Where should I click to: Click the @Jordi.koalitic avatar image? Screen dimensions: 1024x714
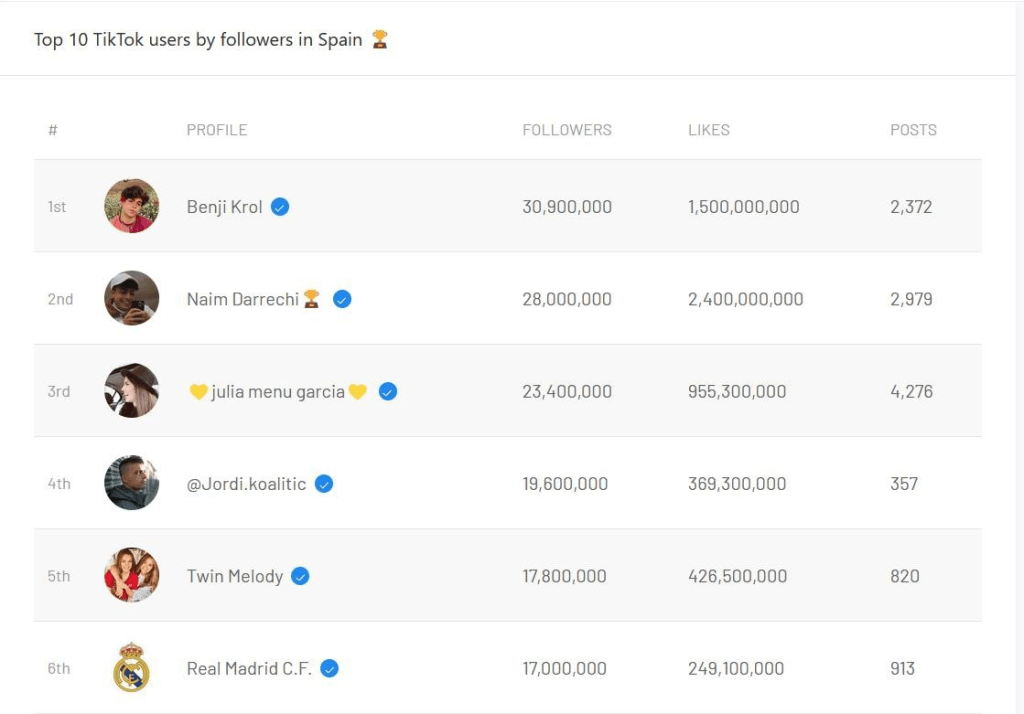131,483
